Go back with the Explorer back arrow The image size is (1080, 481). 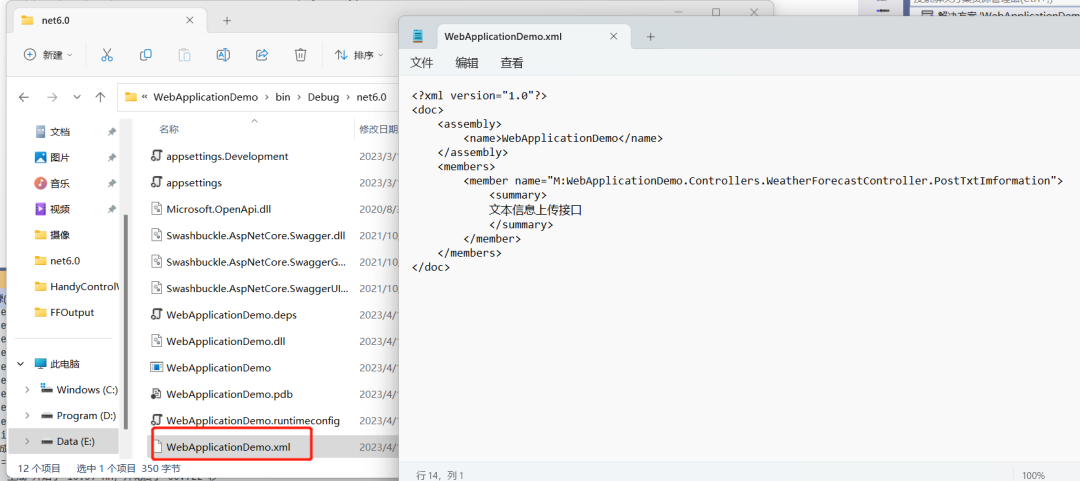click(24, 97)
